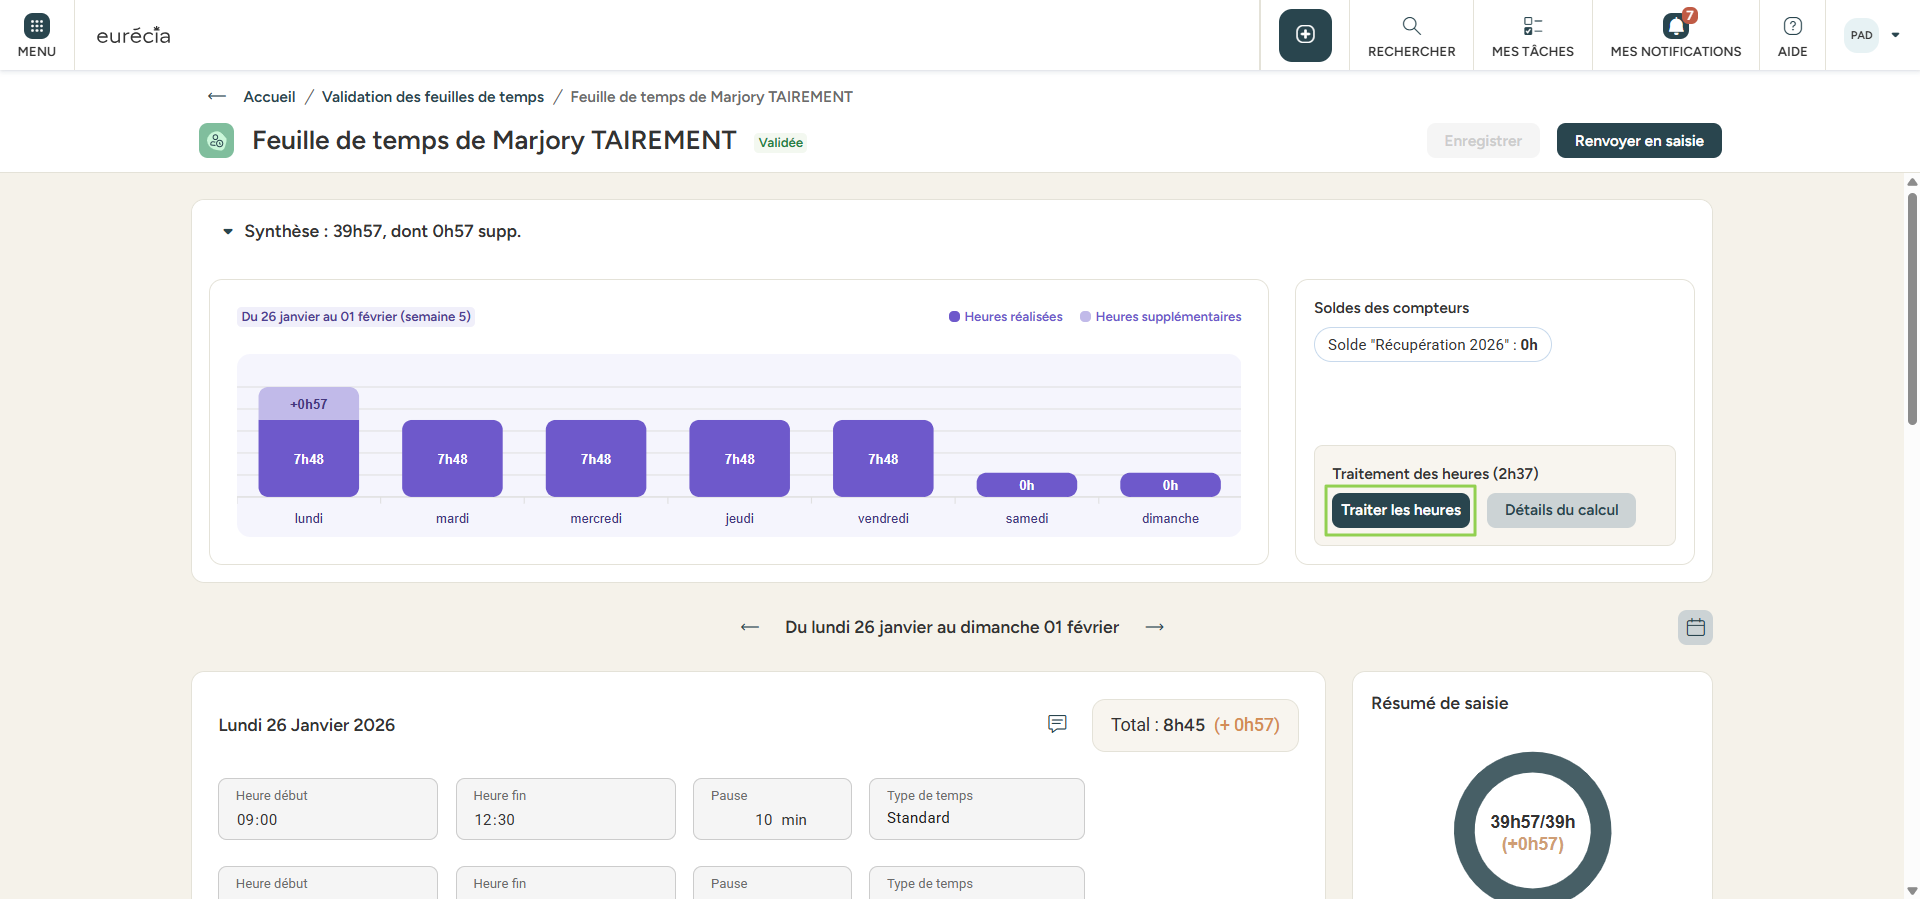The width and height of the screenshot is (1920, 899).
Task: Navigate to Validation des feuilles de temps
Action: (432, 97)
